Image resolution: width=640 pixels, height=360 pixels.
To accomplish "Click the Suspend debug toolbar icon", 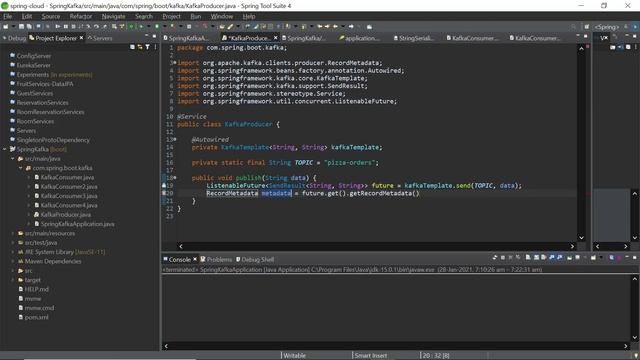I will tap(66, 27).
